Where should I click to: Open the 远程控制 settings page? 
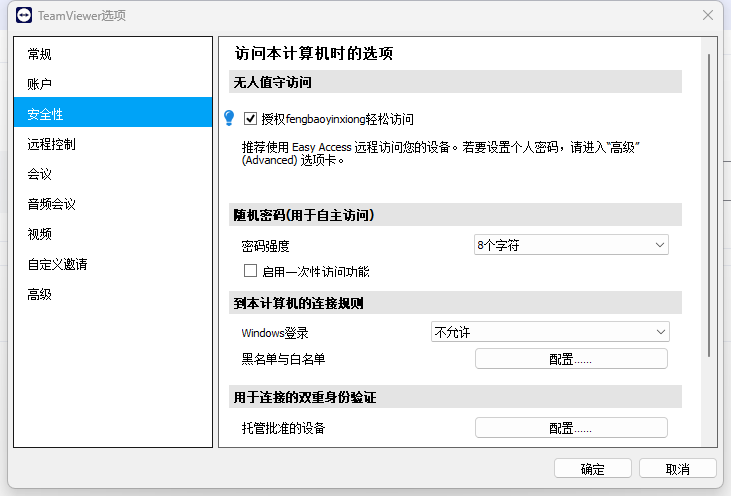[x=113, y=144]
